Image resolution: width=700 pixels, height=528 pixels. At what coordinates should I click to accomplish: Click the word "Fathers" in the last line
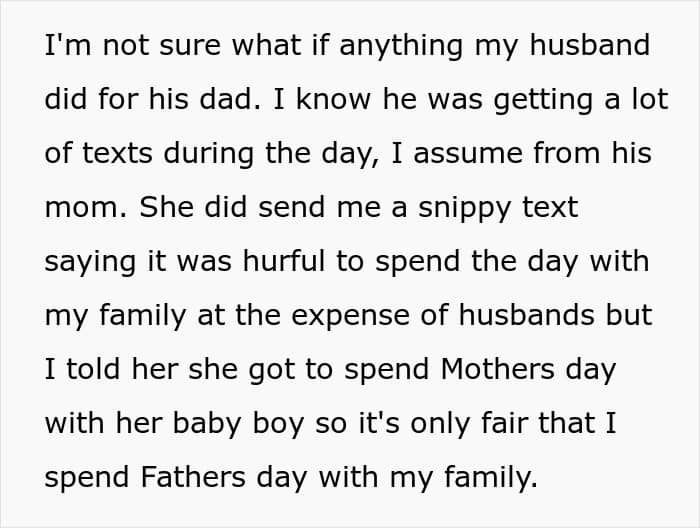[x=193, y=477]
